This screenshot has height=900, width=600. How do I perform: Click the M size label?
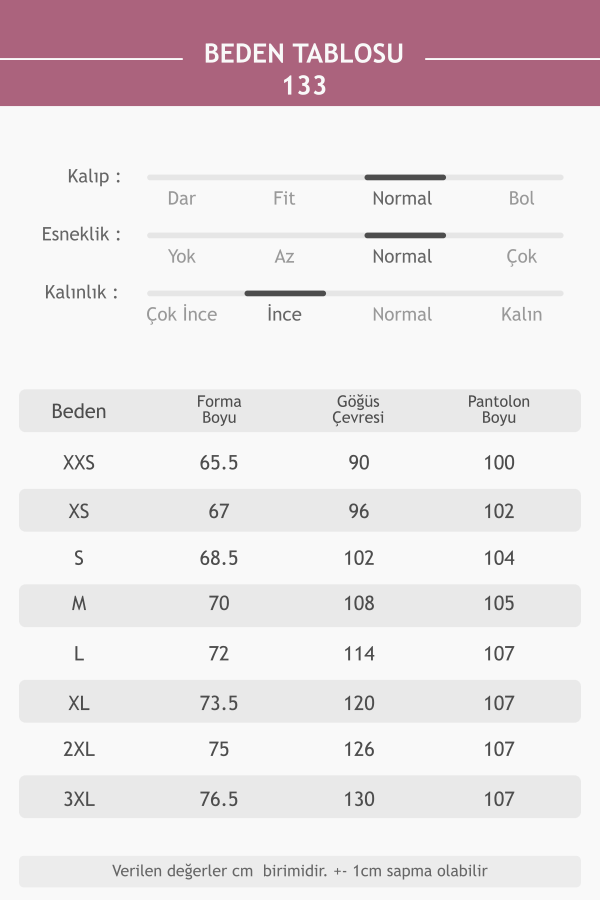coord(79,604)
